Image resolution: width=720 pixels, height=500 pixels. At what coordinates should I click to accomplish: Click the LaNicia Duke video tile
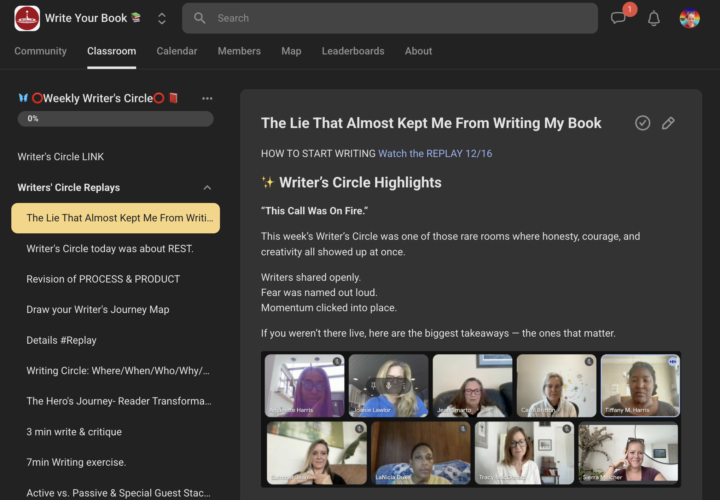pos(421,453)
